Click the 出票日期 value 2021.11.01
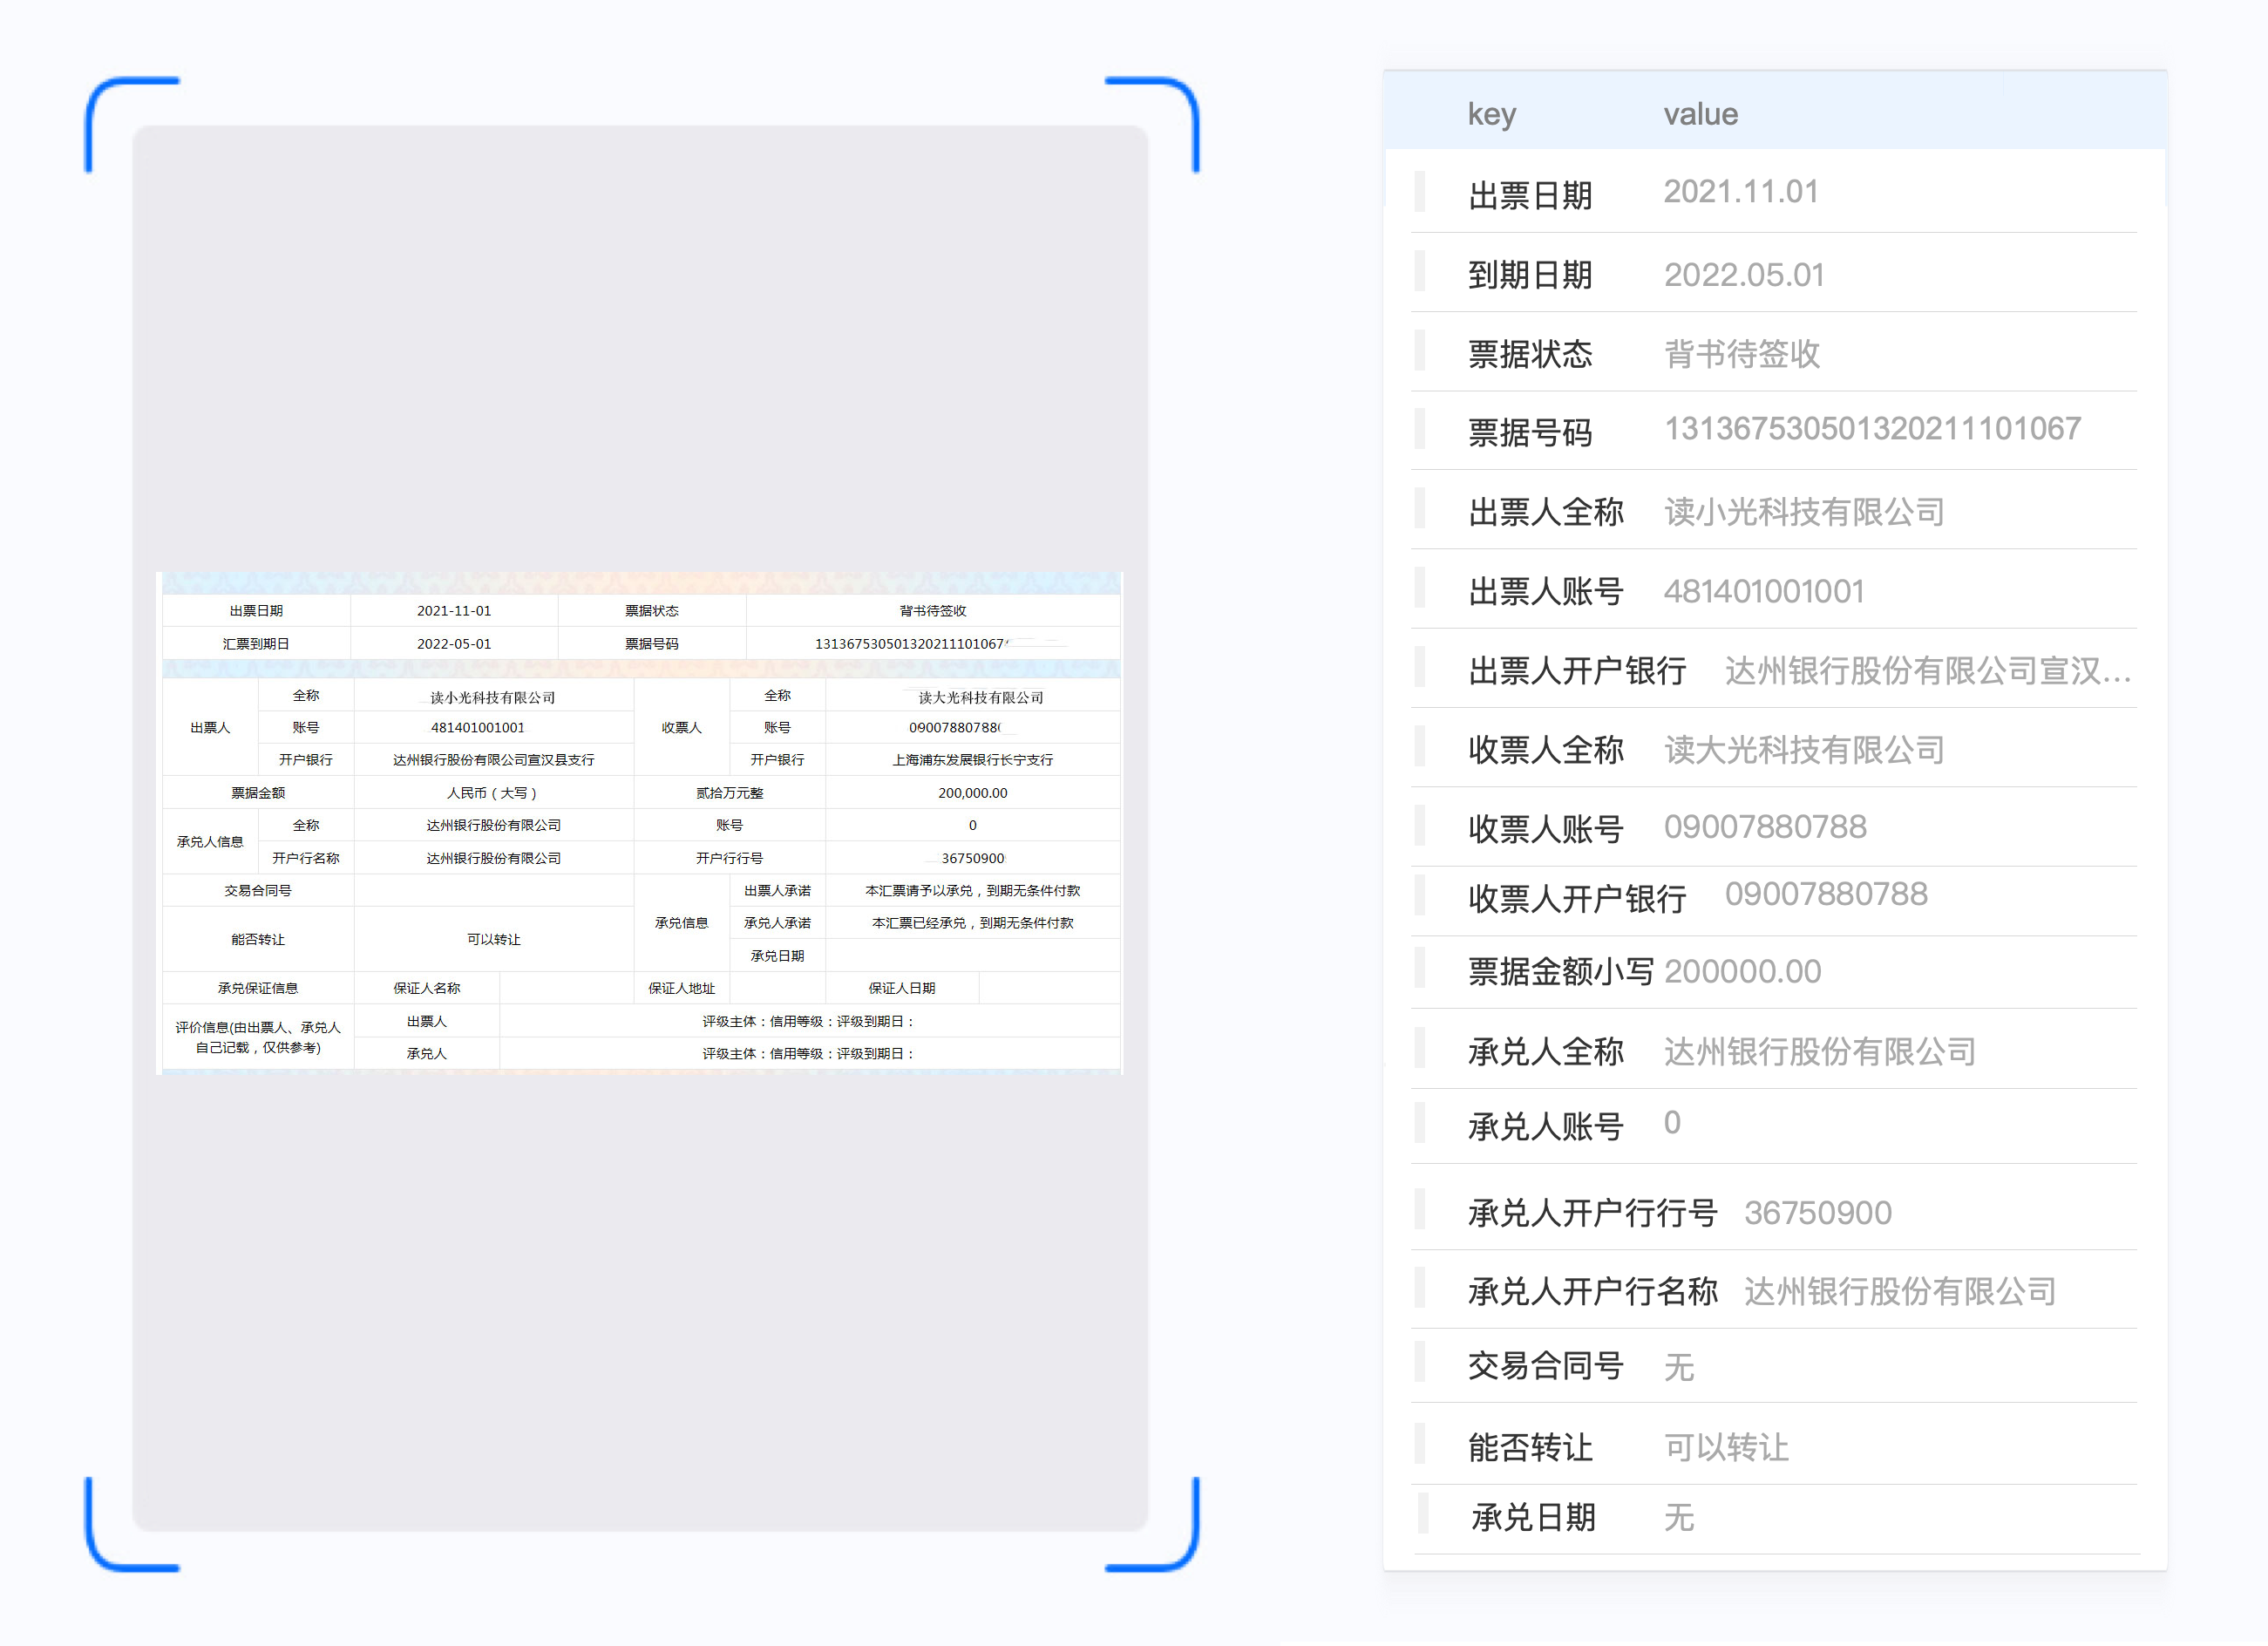2268x1646 pixels. tap(1741, 192)
